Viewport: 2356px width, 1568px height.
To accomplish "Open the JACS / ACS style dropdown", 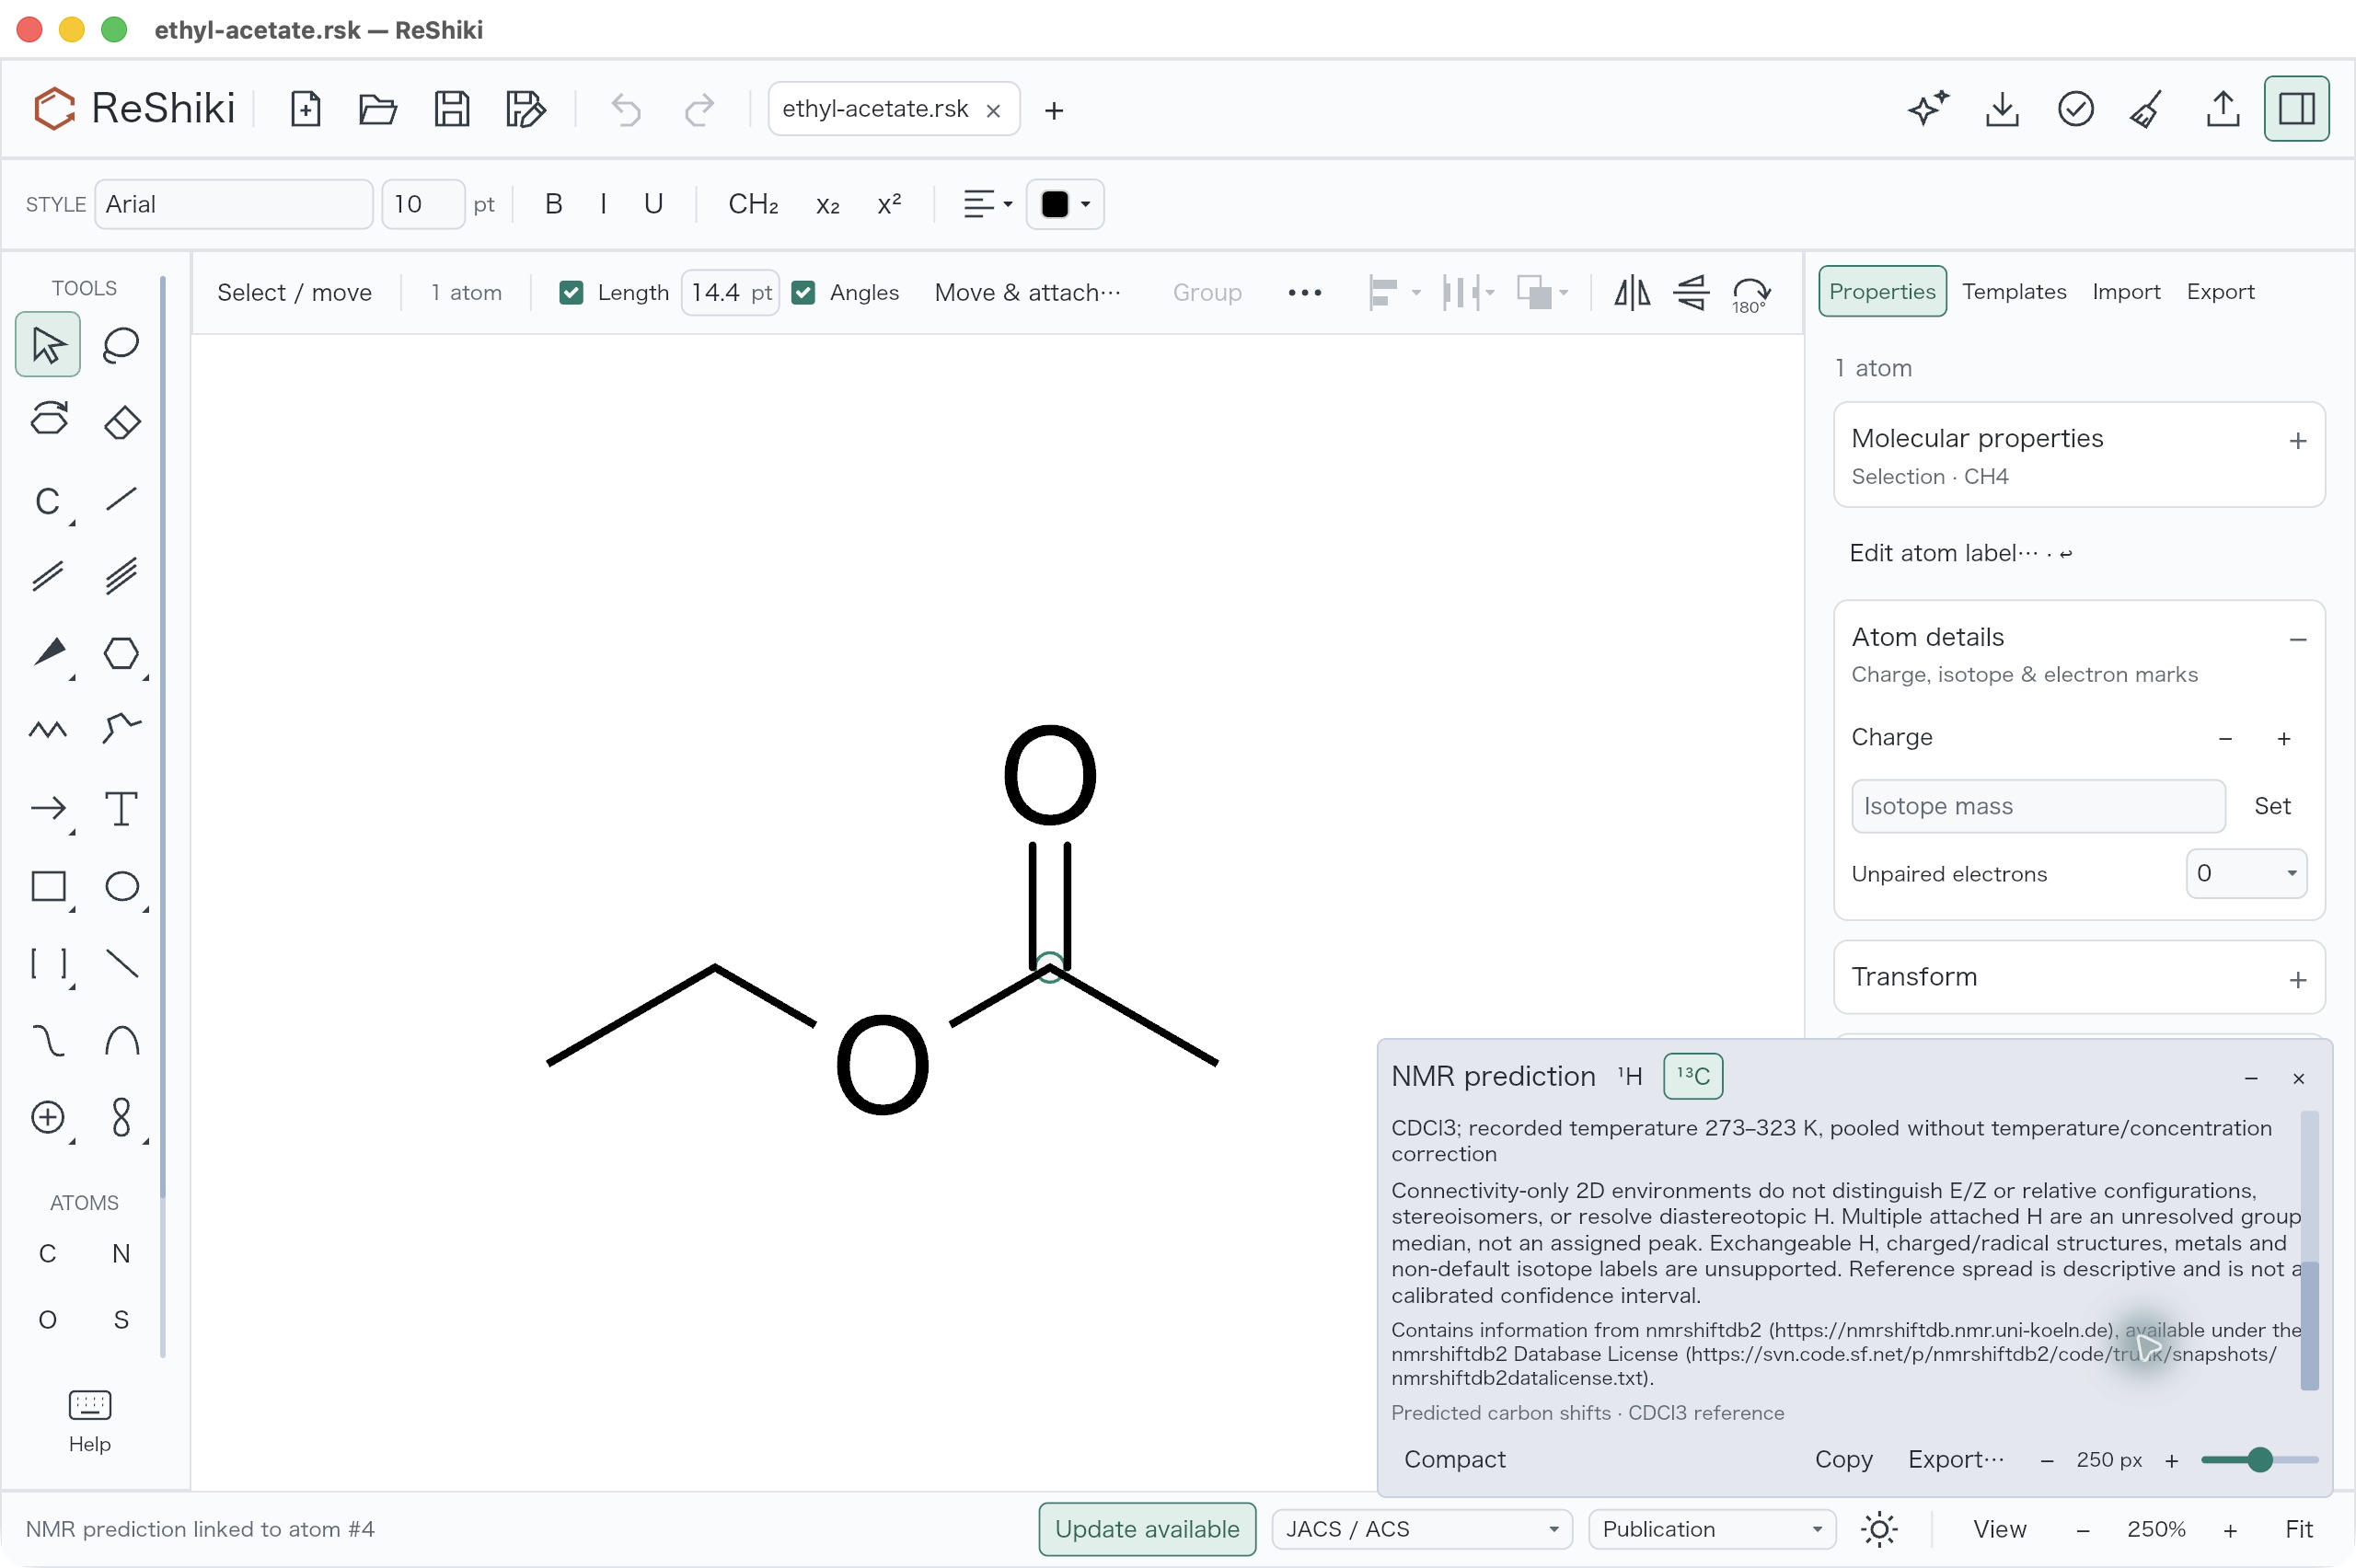I will (x=1422, y=1529).
